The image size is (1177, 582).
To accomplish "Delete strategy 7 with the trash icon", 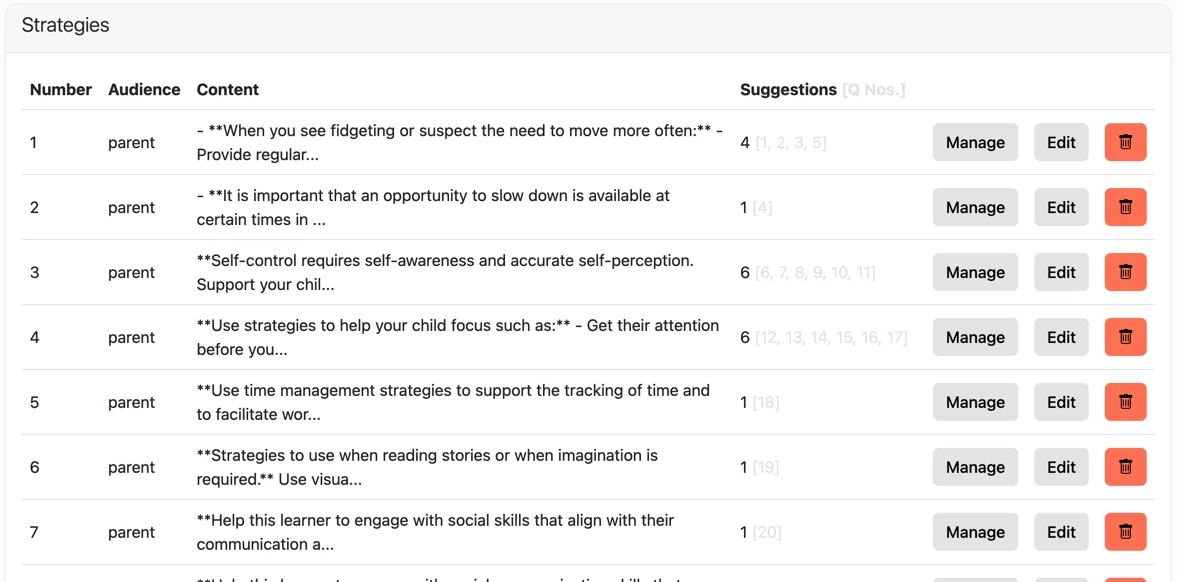I will (1125, 532).
